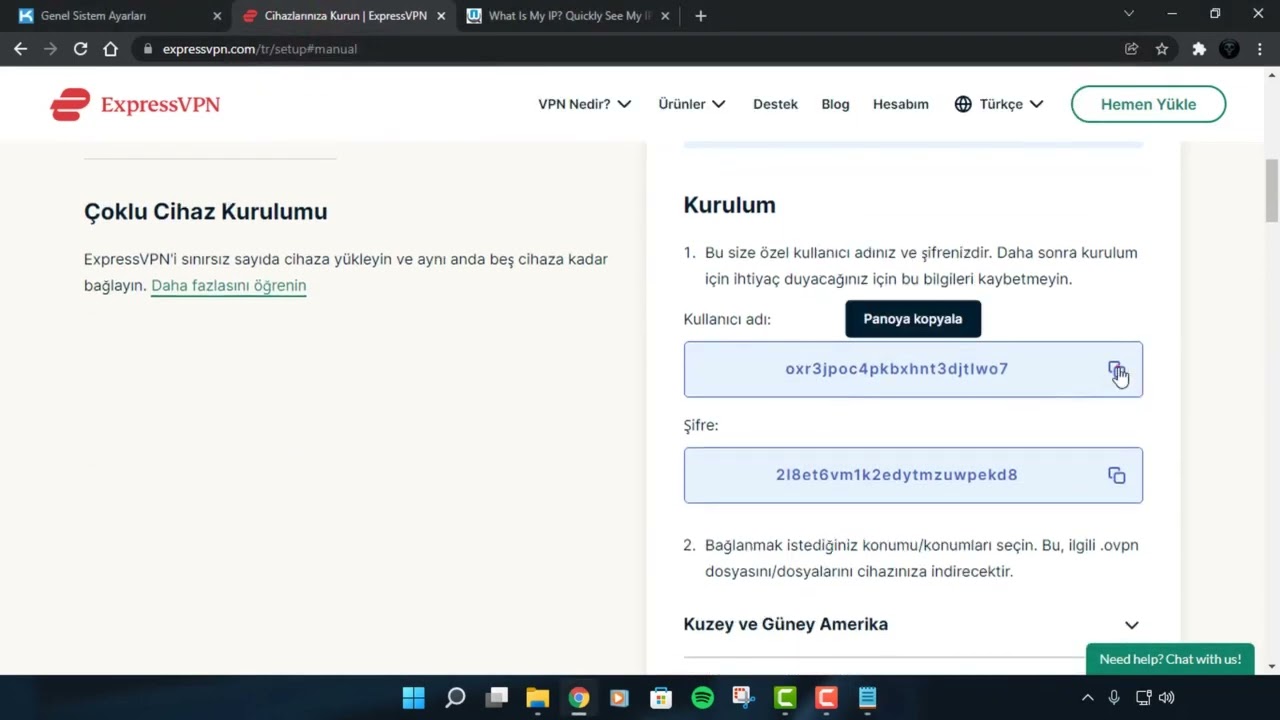This screenshot has width=1280, height=720.
Task: Open Task View on the taskbar
Action: point(497,698)
